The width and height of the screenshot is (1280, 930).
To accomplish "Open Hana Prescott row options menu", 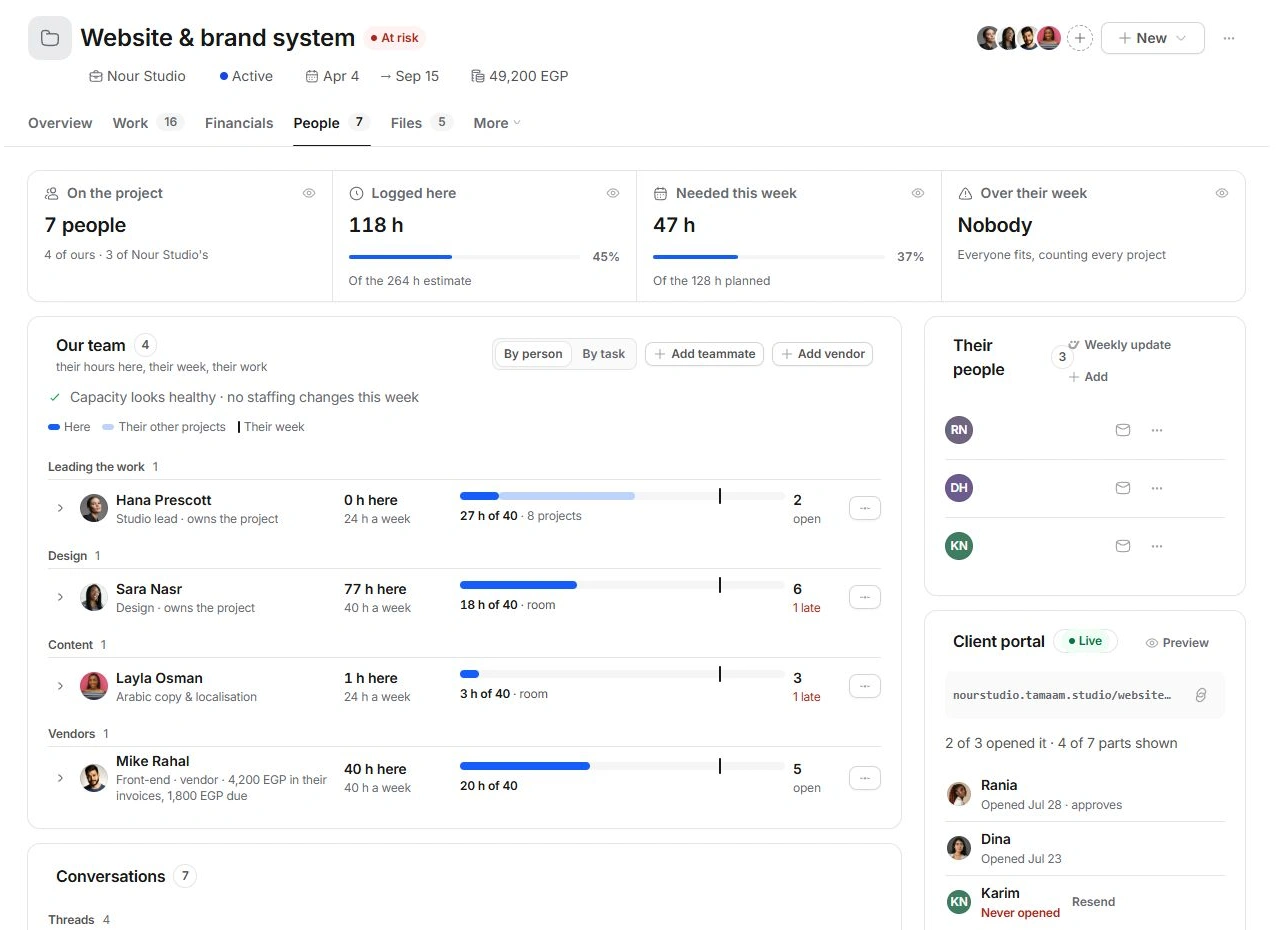I will pos(865,508).
